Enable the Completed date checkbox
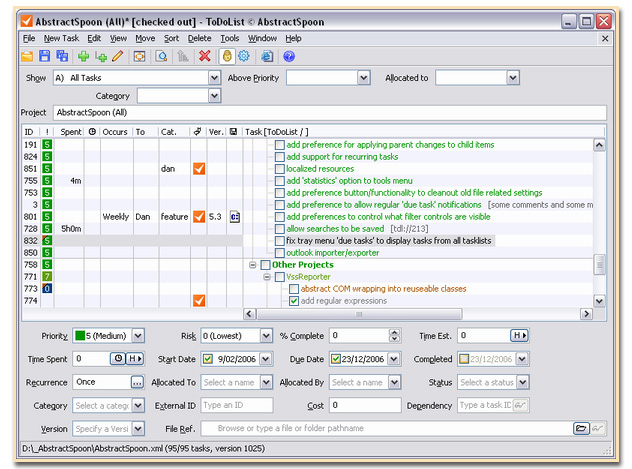Image resolution: width=632 pixels, height=469 pixels. 464,359
